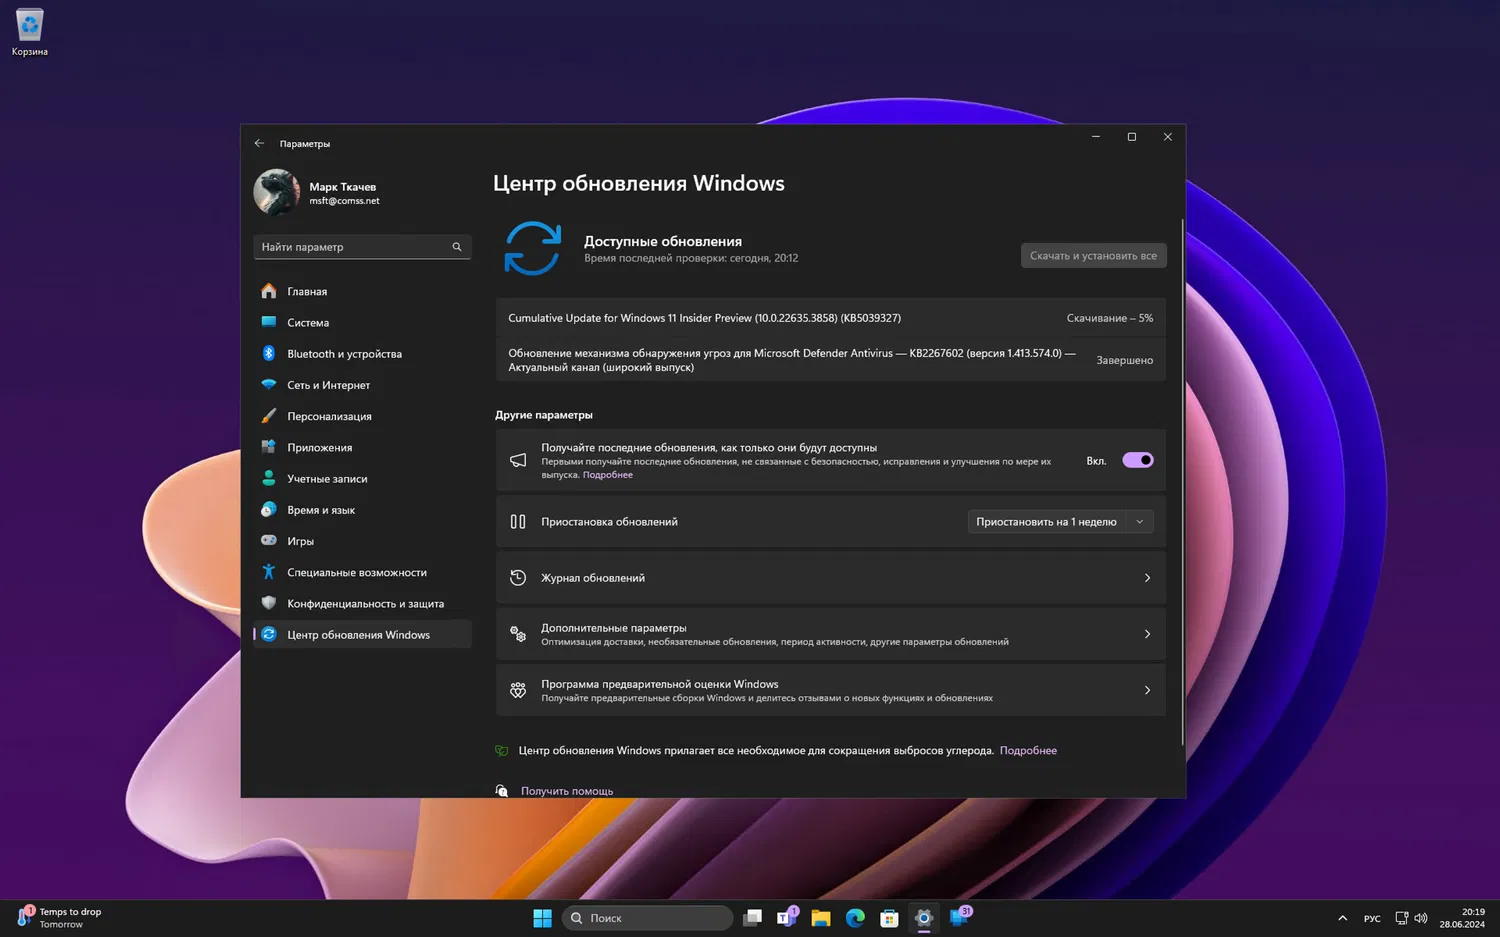Open the clock showing 20:19 and 28.06.2024

coord(1462,918)
